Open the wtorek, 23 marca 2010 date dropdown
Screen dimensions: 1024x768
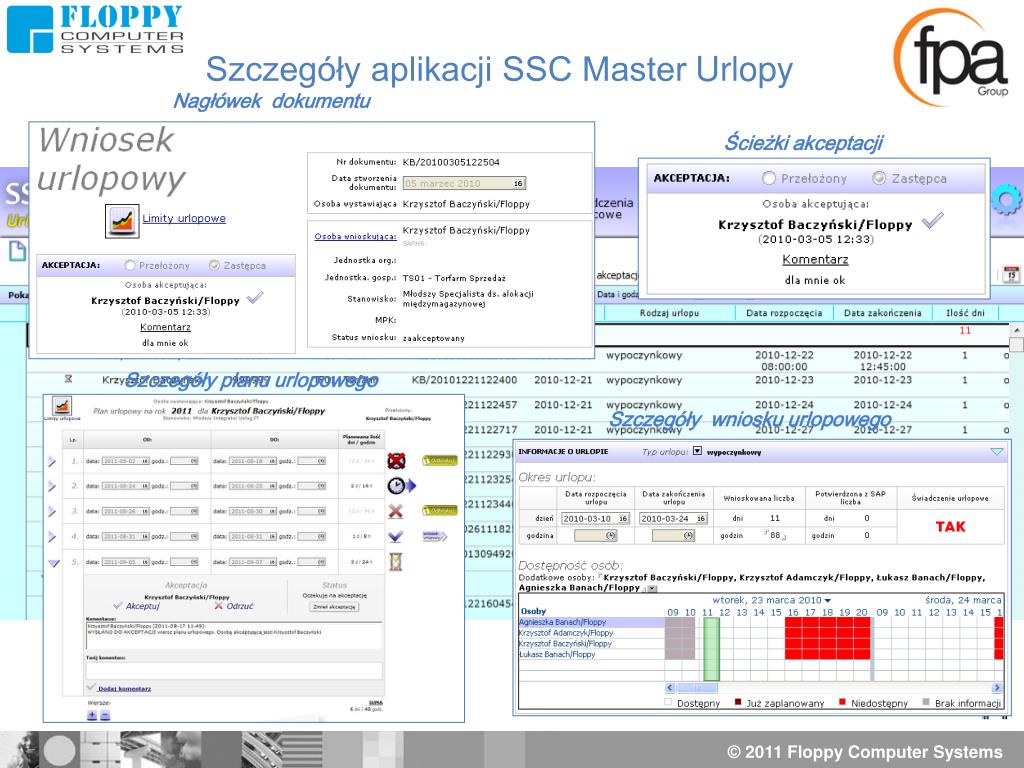click(x=828, y=600)
